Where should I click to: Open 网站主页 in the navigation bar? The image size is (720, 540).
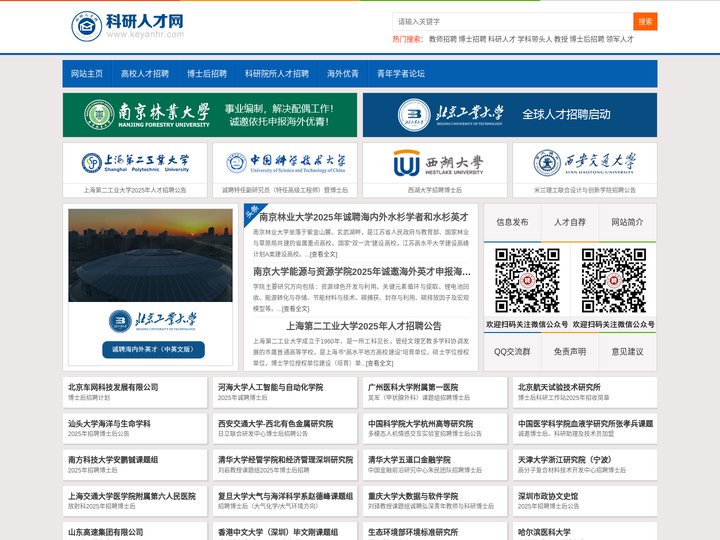coord(87,73)
